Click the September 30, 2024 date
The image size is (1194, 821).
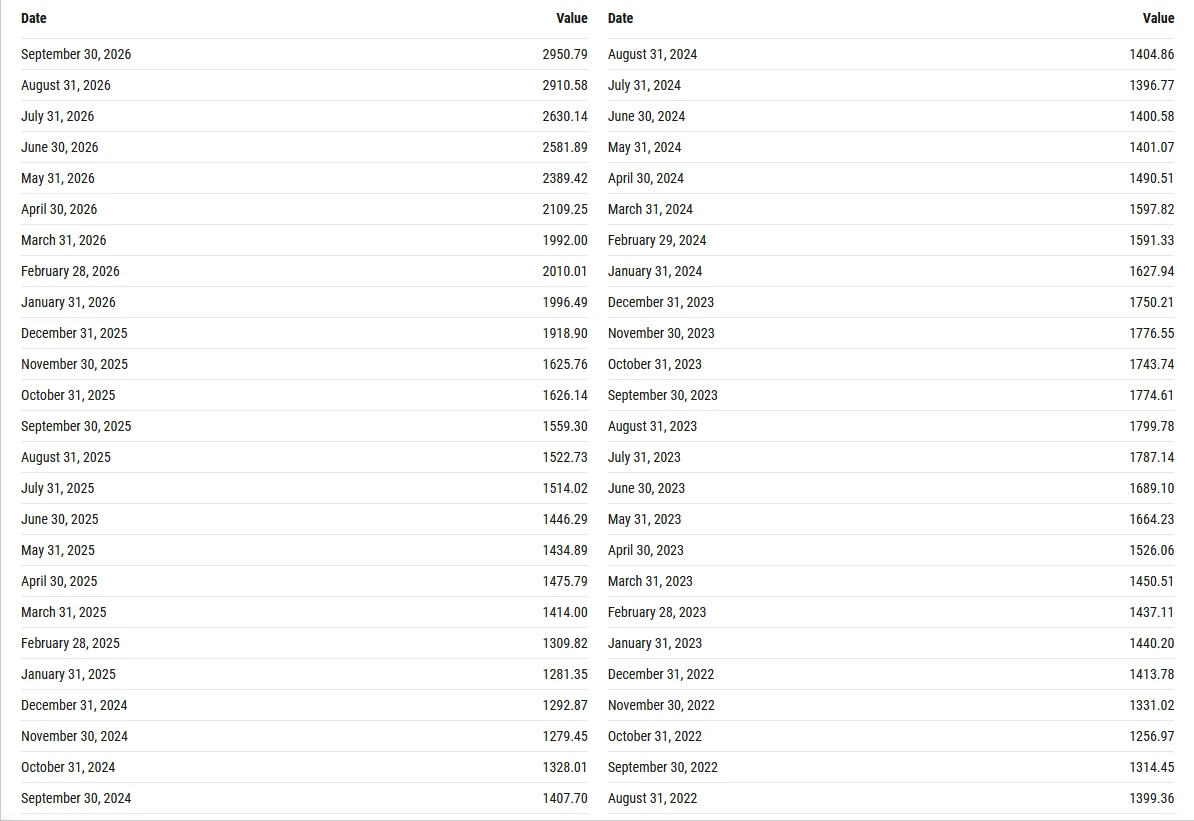[x=76, y=798]
